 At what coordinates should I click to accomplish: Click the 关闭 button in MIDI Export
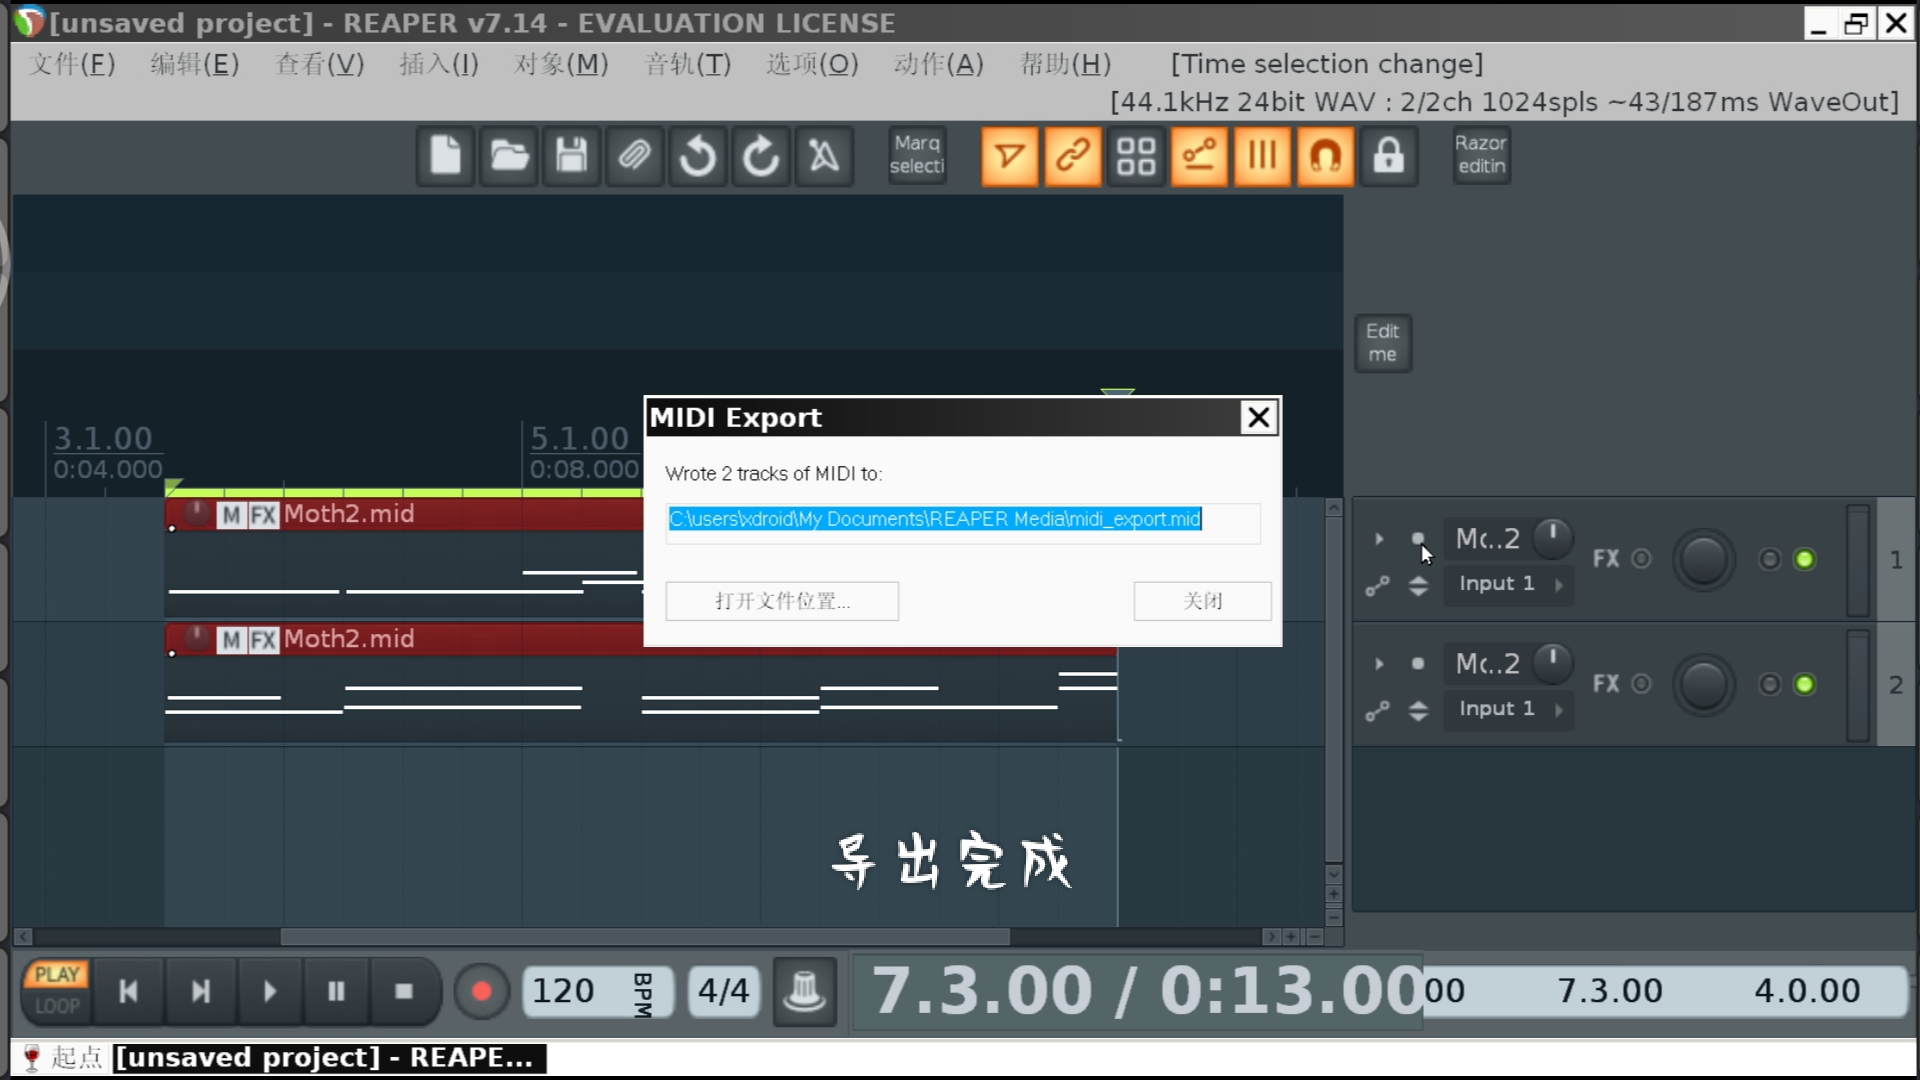coord(1202,601)
